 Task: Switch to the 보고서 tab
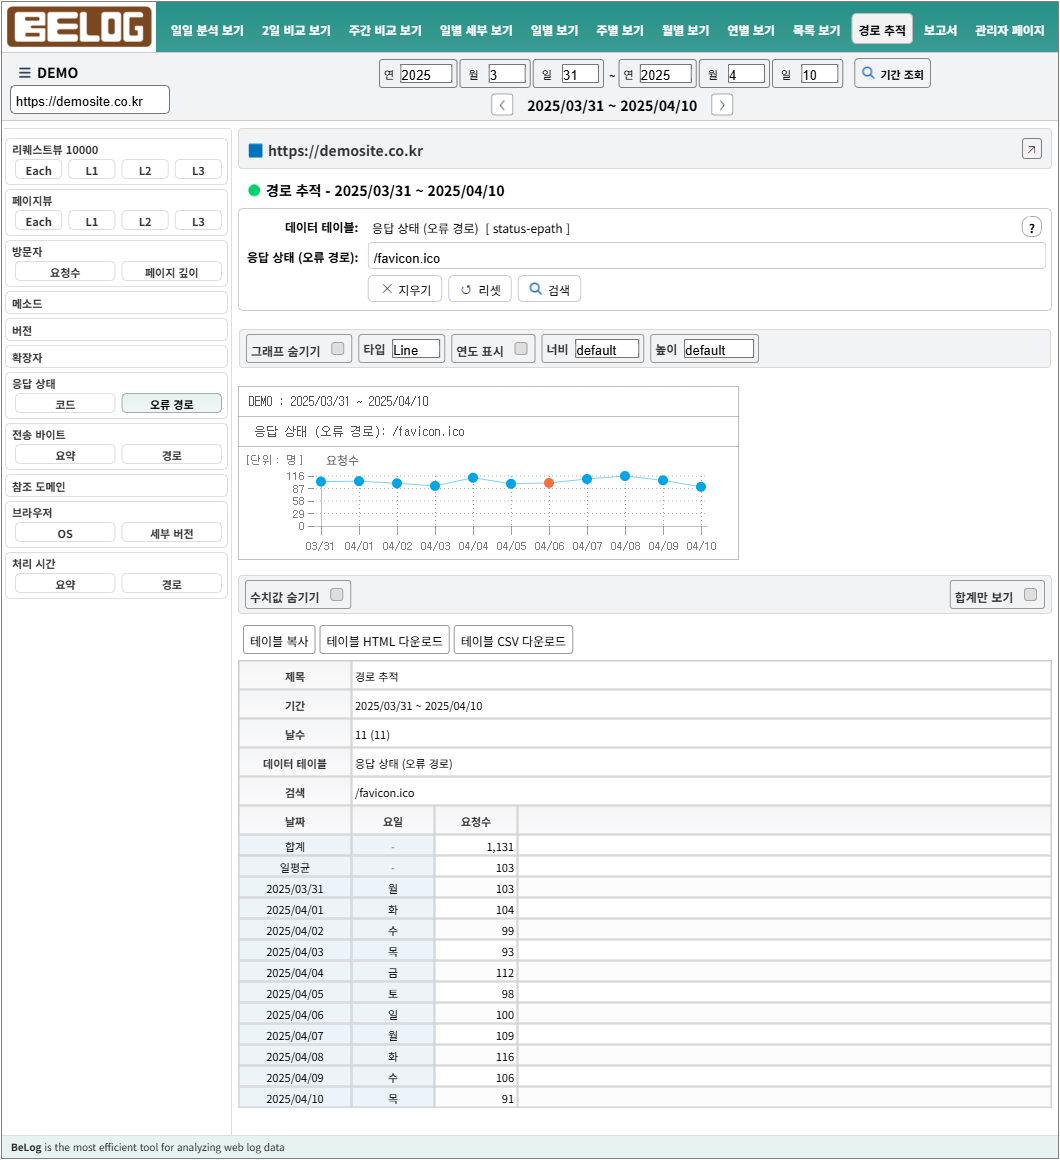[940, 30]
